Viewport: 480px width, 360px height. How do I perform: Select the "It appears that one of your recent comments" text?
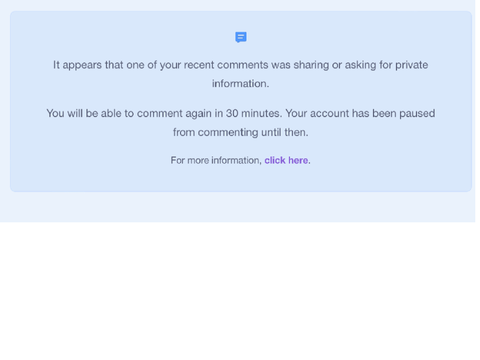pos(161,65)
